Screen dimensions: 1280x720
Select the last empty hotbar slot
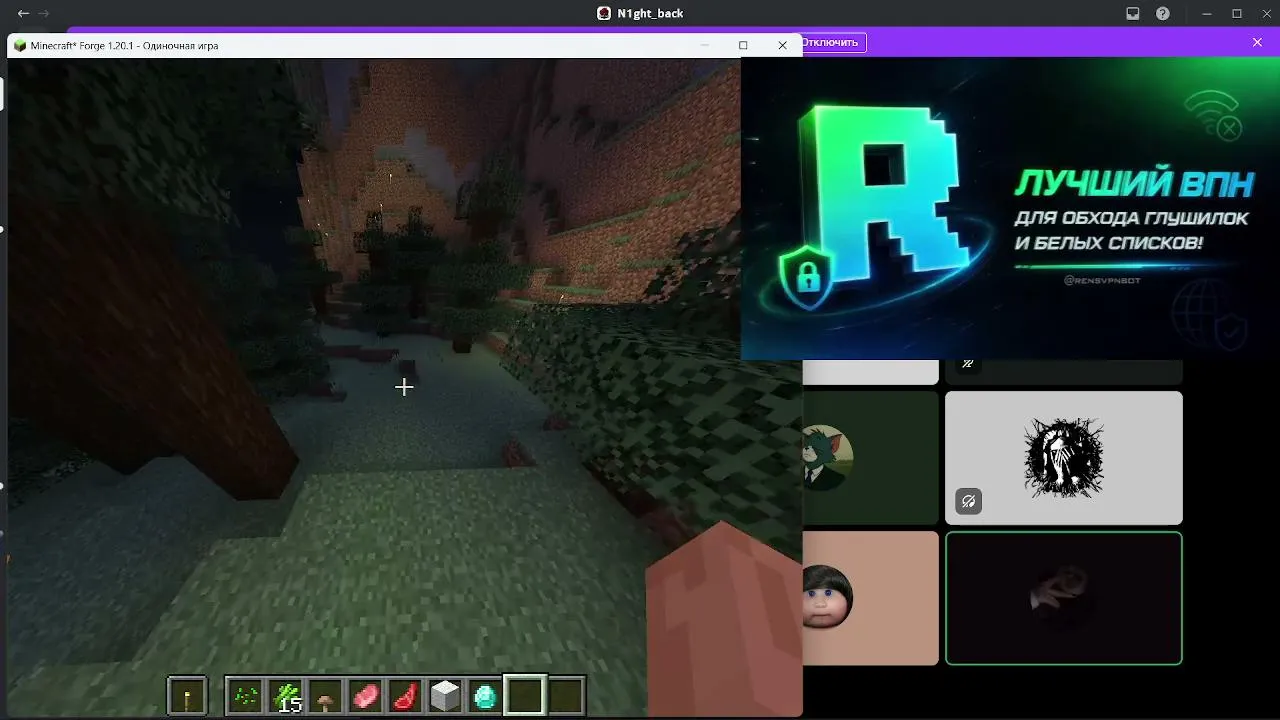pyautogui.click(x=566, y=695)
